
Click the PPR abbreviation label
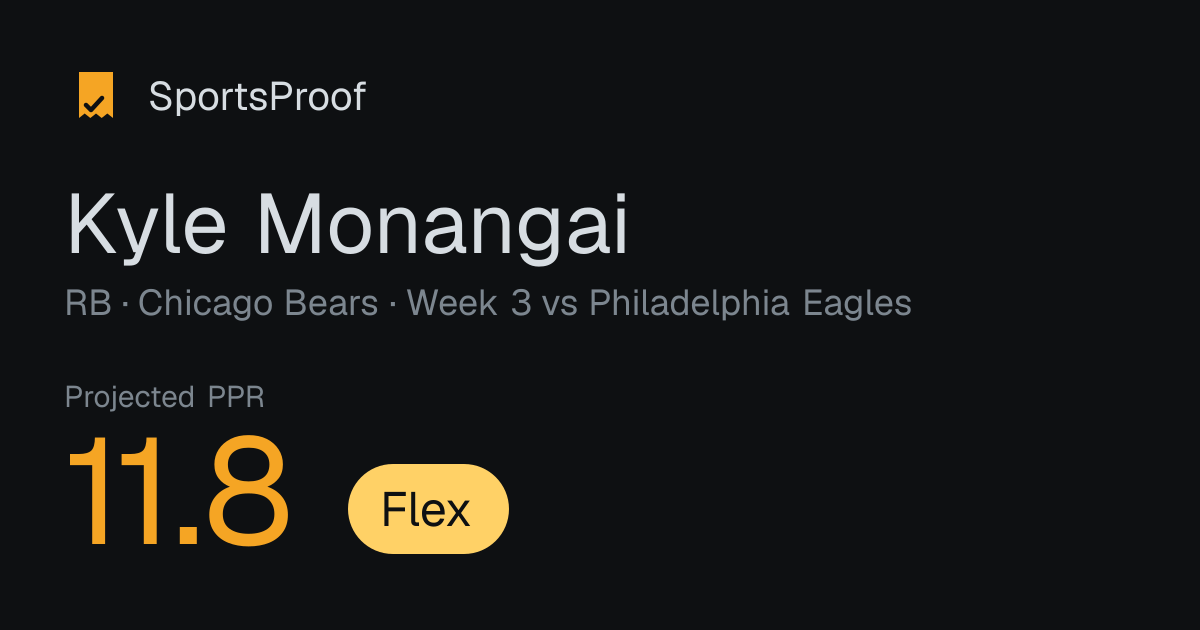pyautogui.click(x=236, y=397)
